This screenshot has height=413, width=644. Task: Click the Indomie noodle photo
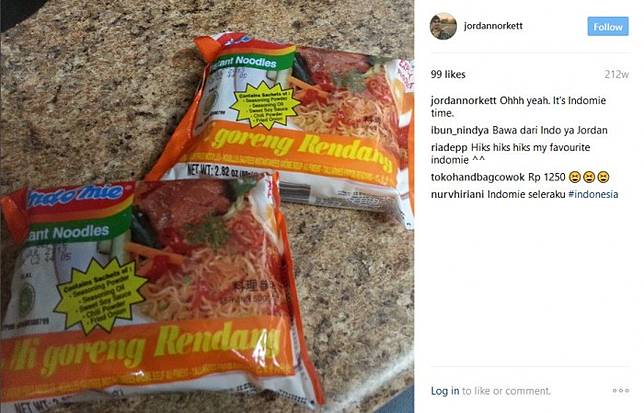(207, 206)
